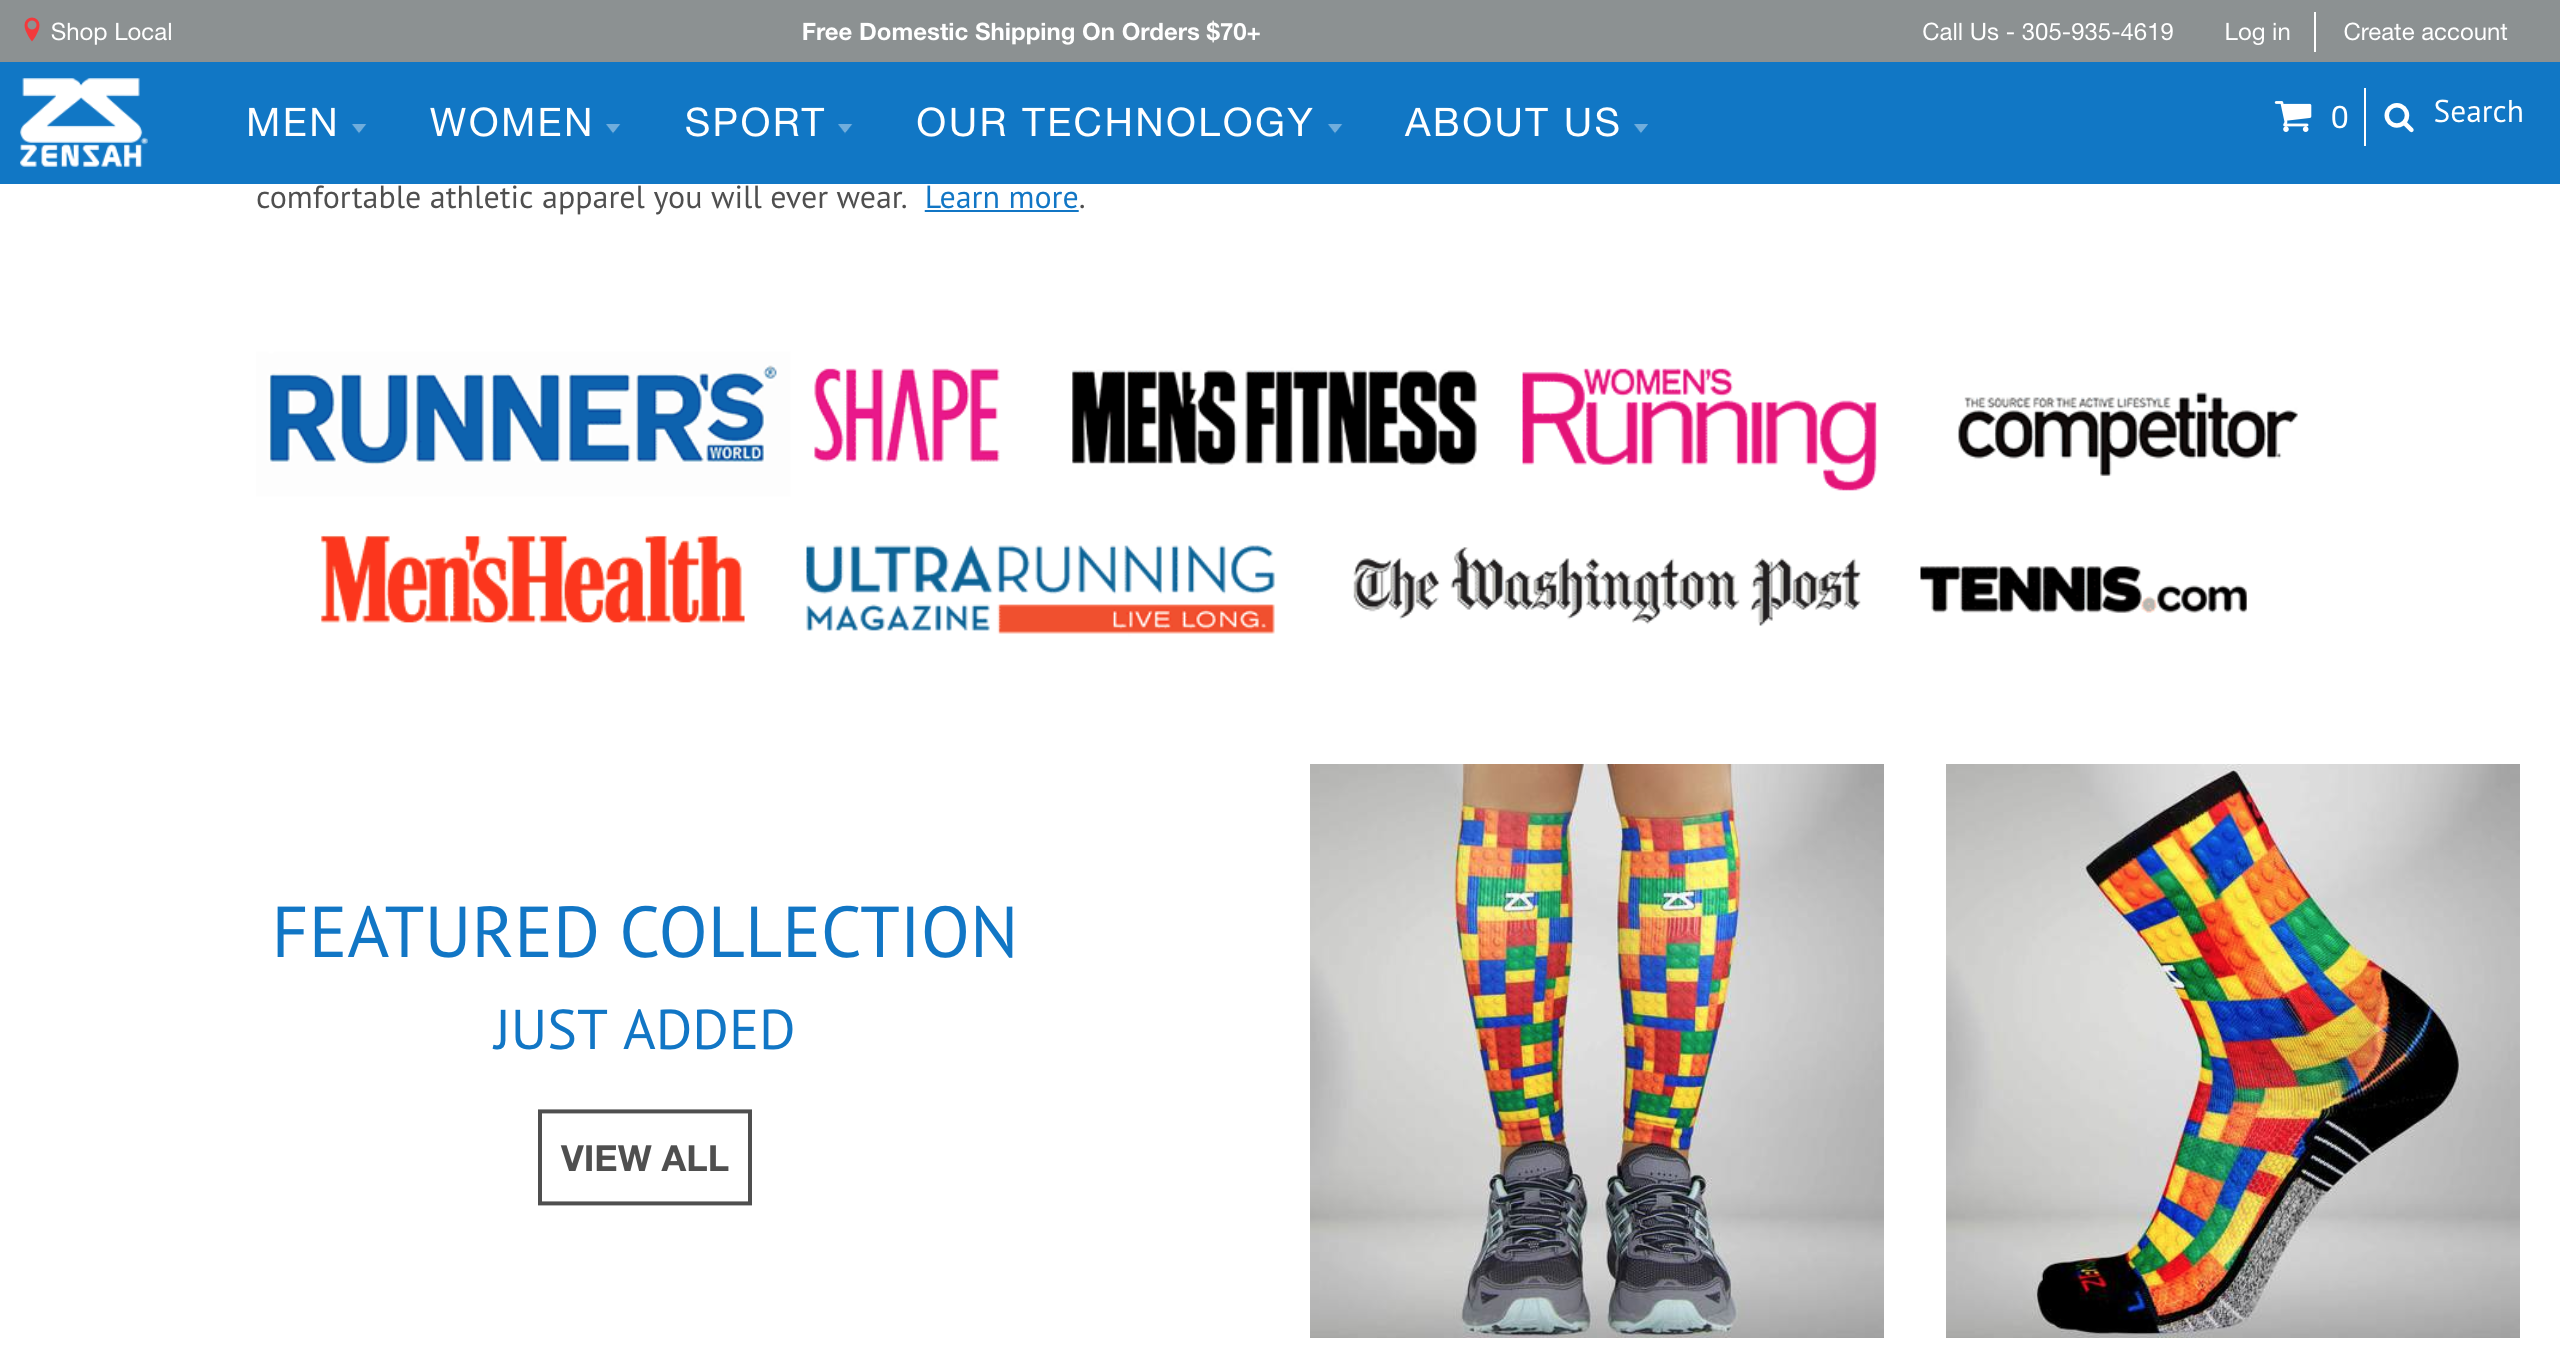Click the Tennis.com logo
The image size is (2560, 1360).
[x=2084, y=590]
